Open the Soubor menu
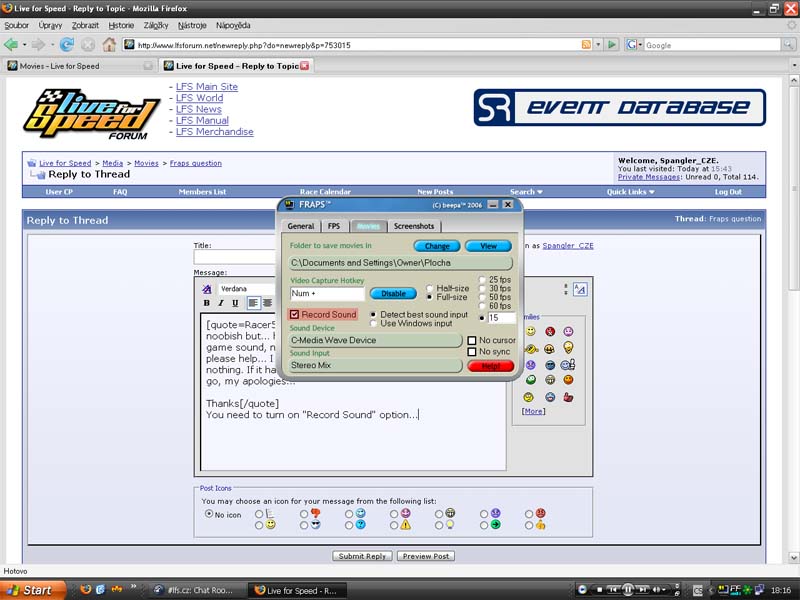The image size is (800, 600). 16,25
